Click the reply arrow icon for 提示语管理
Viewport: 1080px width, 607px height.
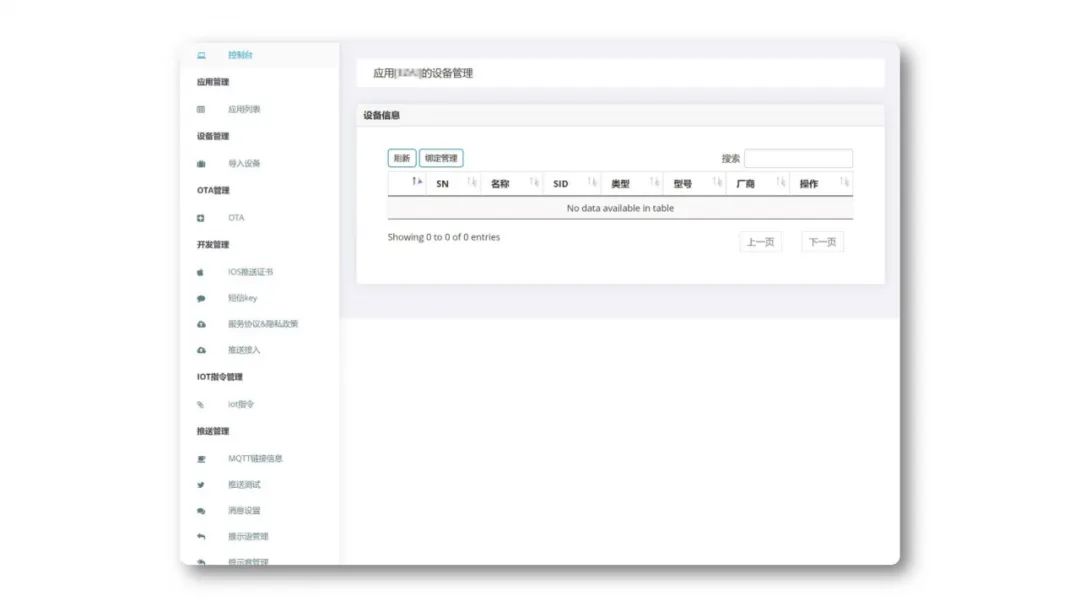coord(201,537)
